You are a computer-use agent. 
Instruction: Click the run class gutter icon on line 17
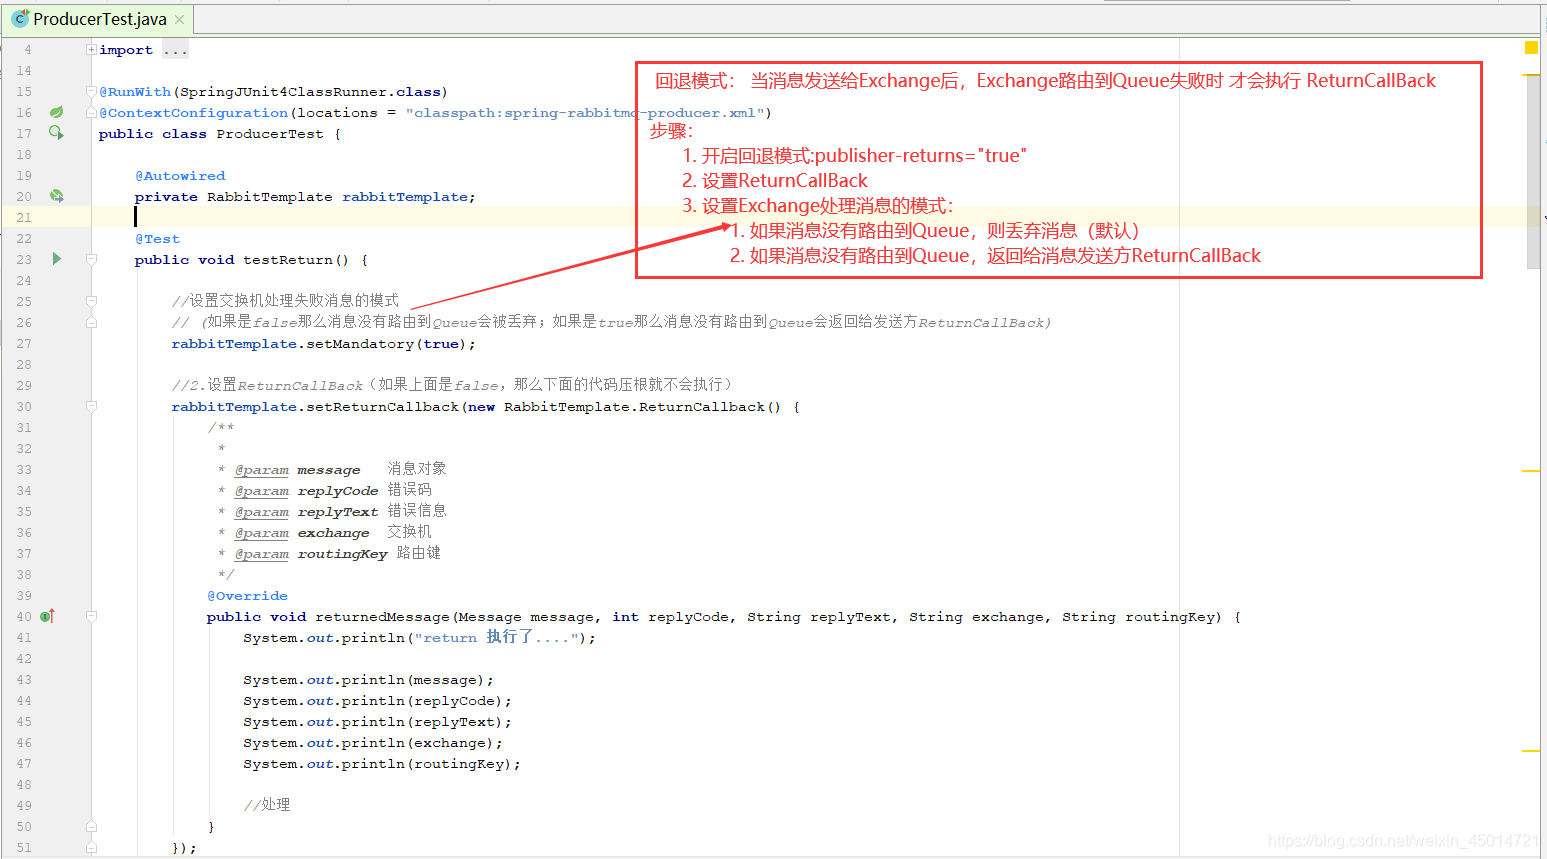(57, 133)
